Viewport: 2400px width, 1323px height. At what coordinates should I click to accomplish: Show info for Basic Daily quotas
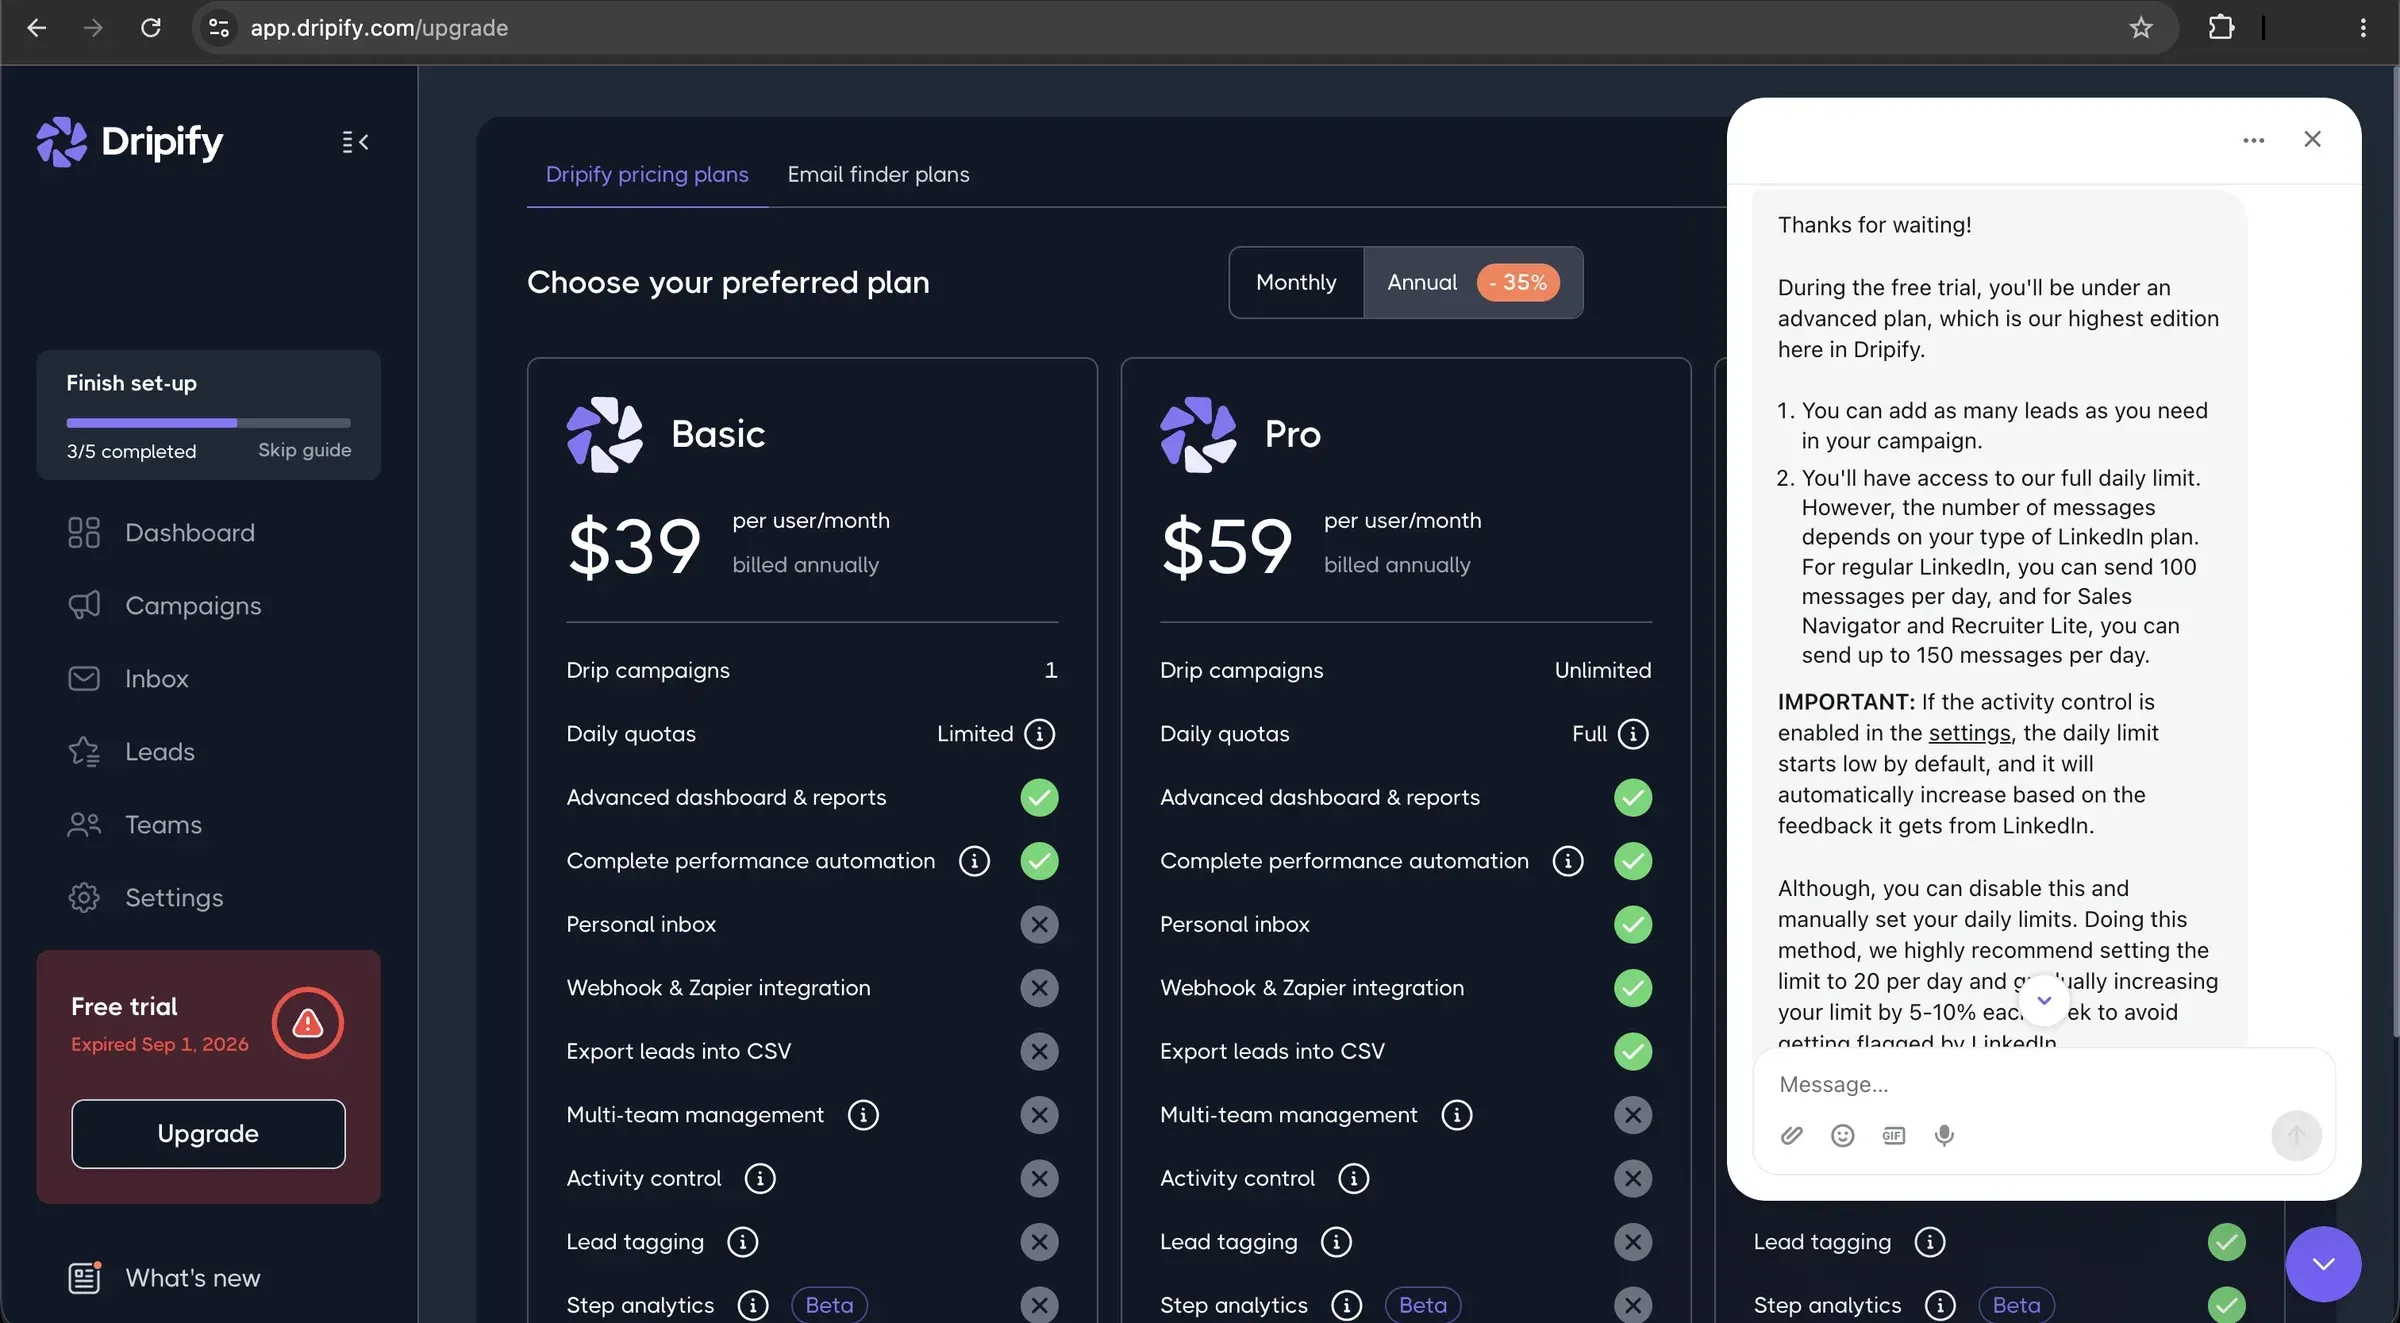coord(1040,734)
